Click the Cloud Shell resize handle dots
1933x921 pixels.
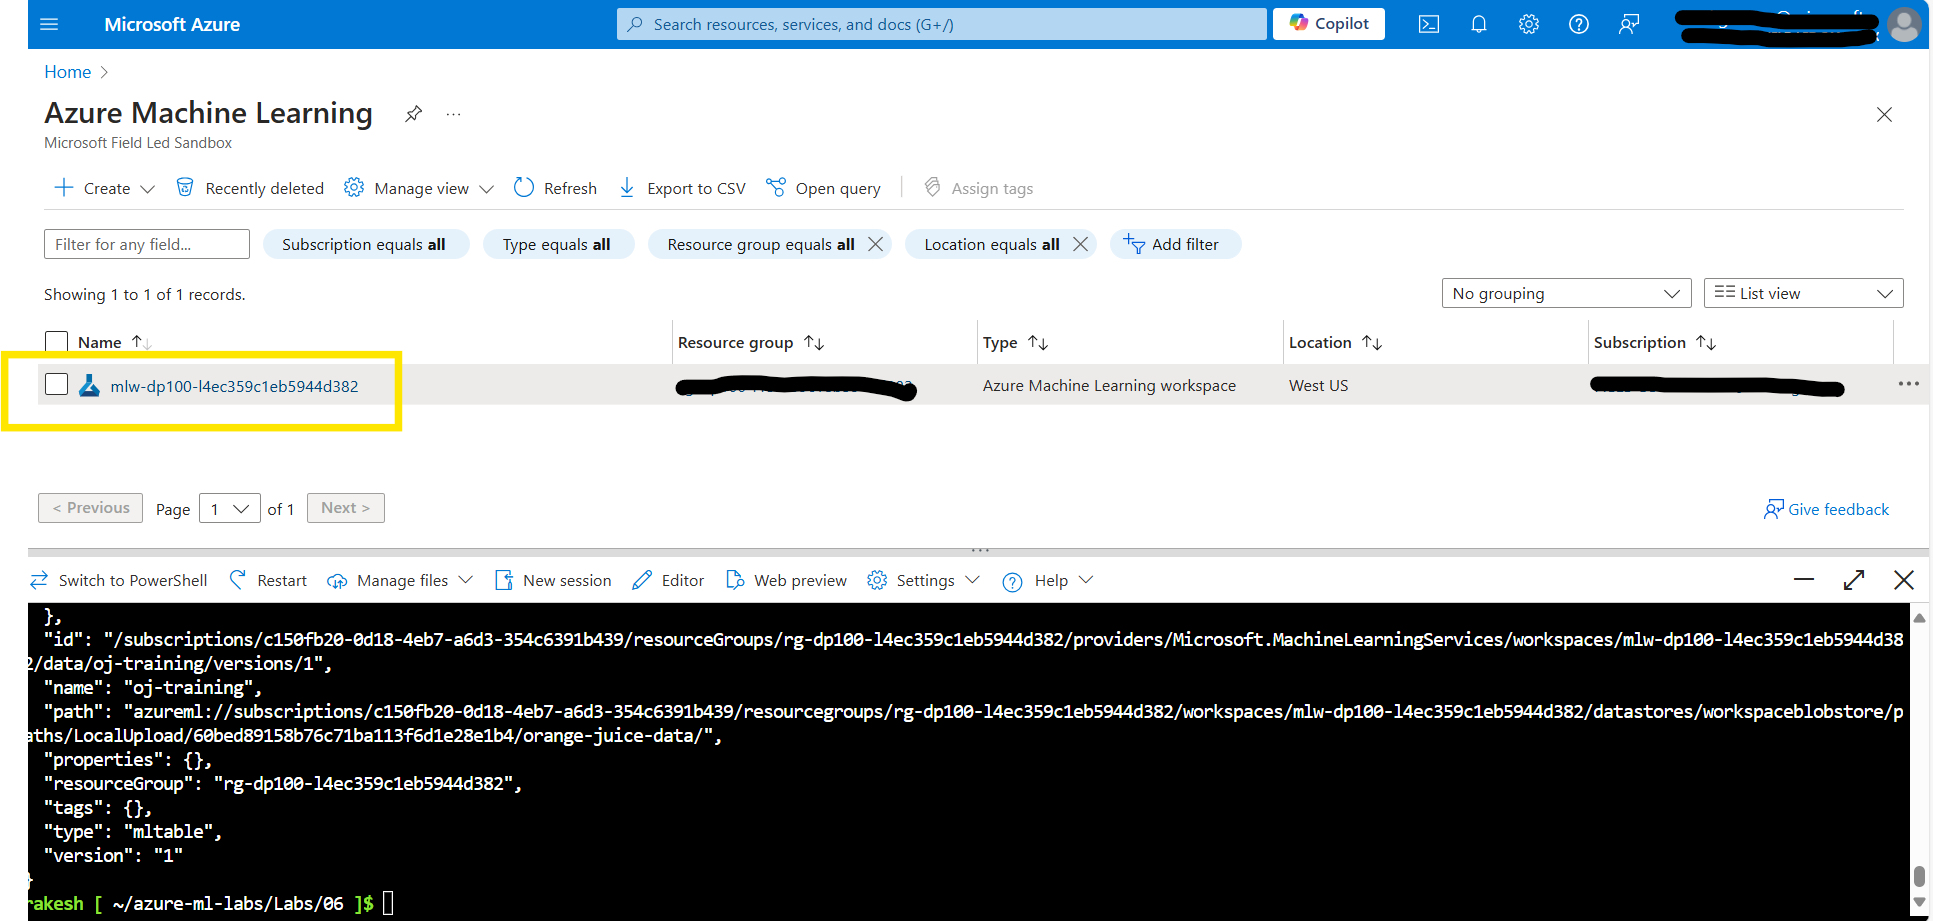tap(980, 549)
